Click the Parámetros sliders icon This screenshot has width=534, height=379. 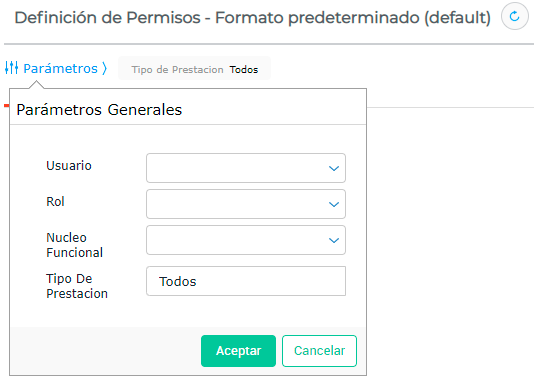(12, 68)
